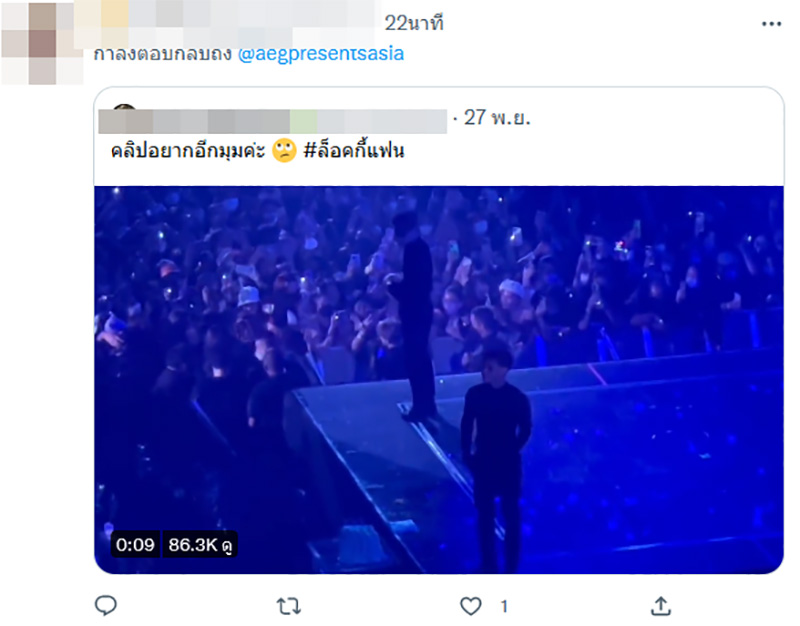800x626 pixels.
Task: Open the share (upload arrow) icon
Action: pyautogui.click(x=662, y=605)
